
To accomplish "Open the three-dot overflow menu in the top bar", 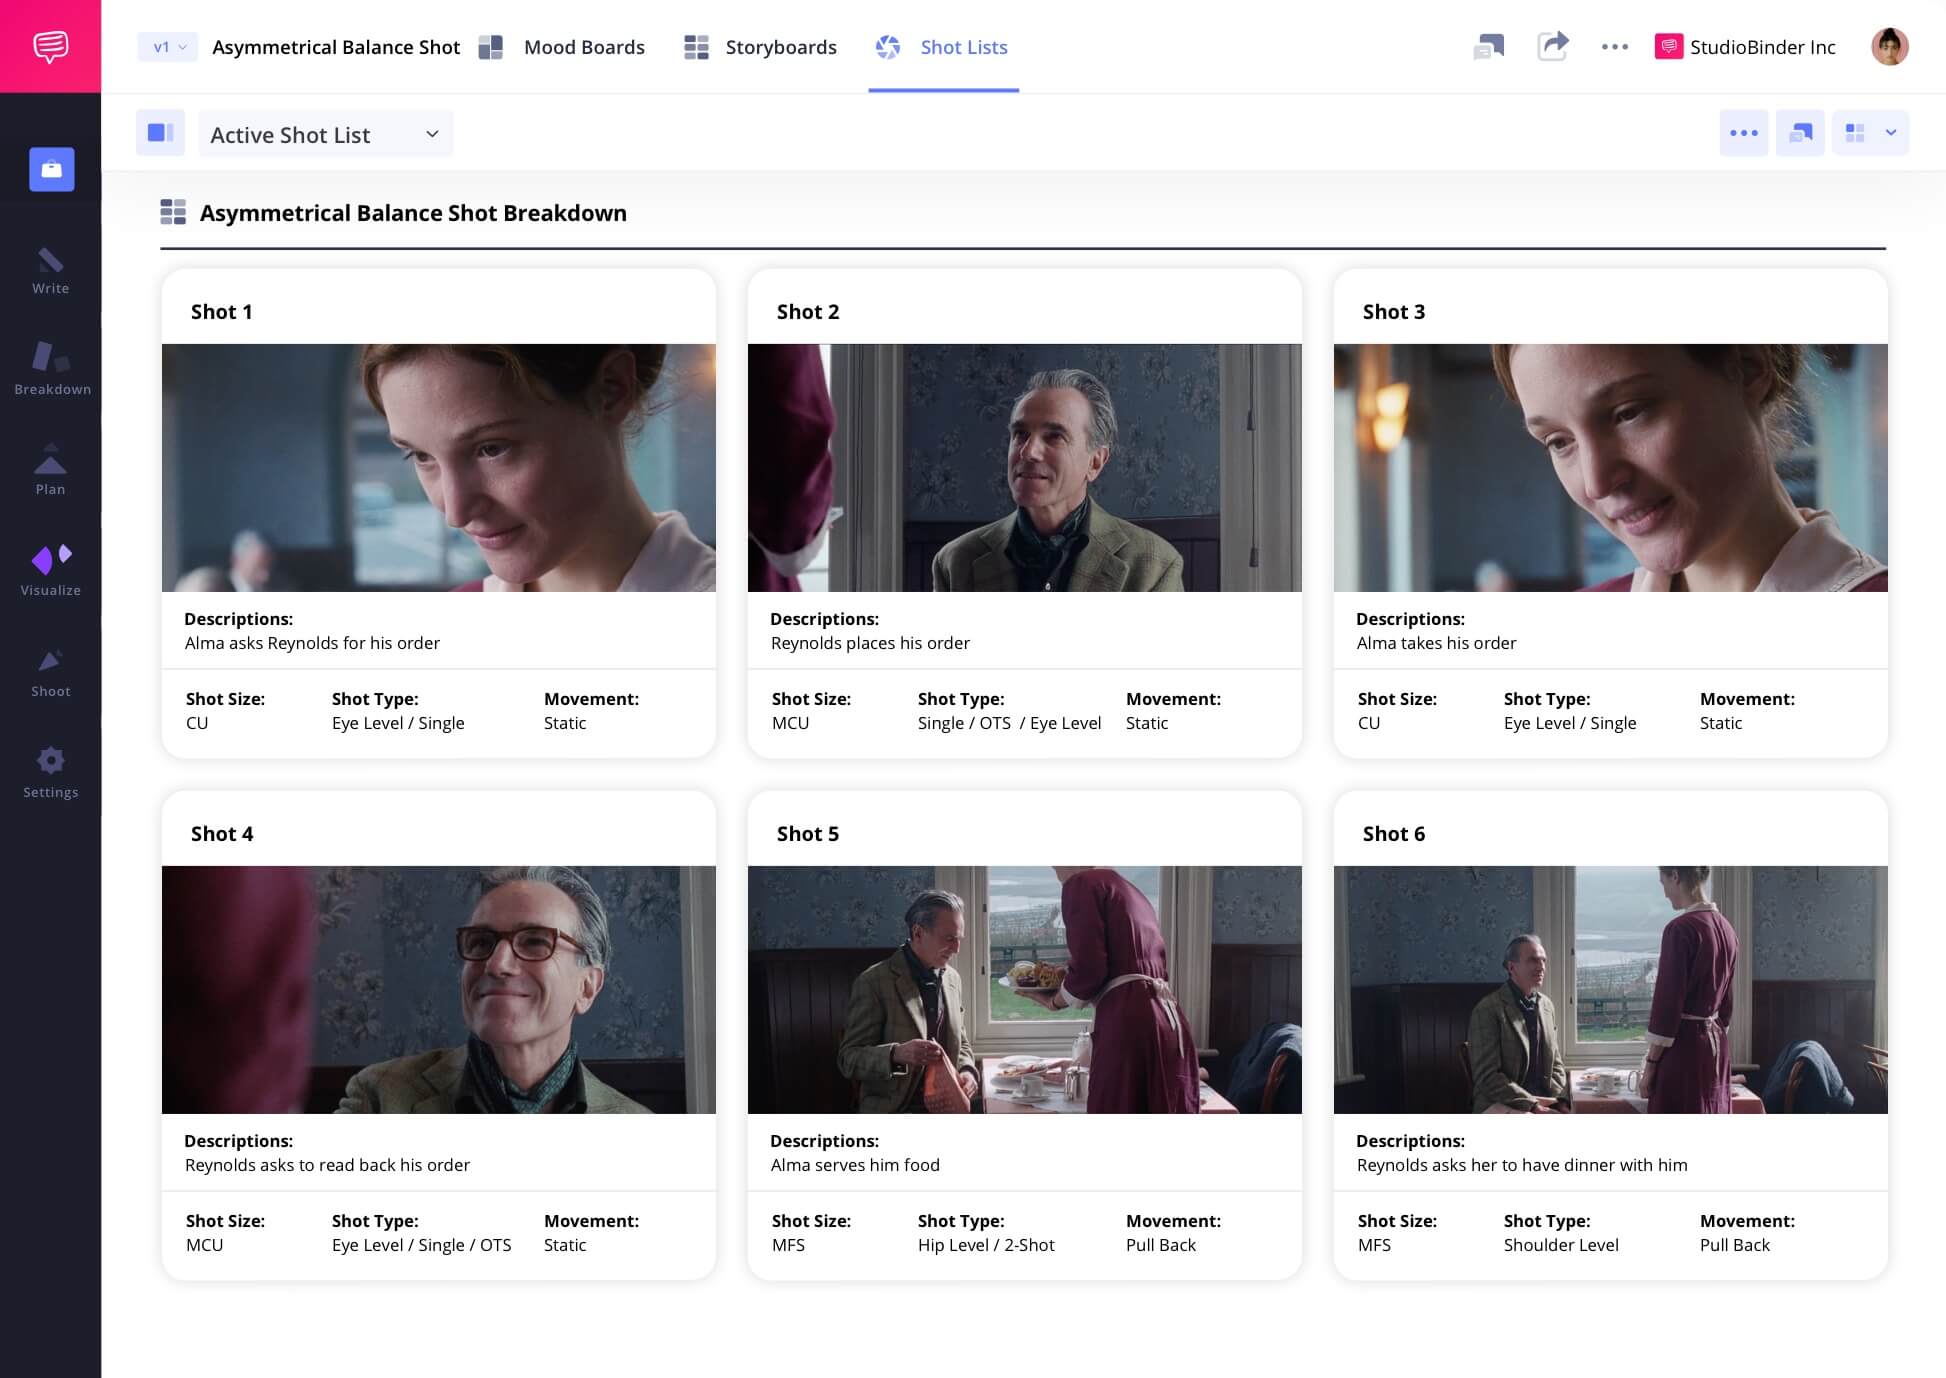I will [1614, 47].
